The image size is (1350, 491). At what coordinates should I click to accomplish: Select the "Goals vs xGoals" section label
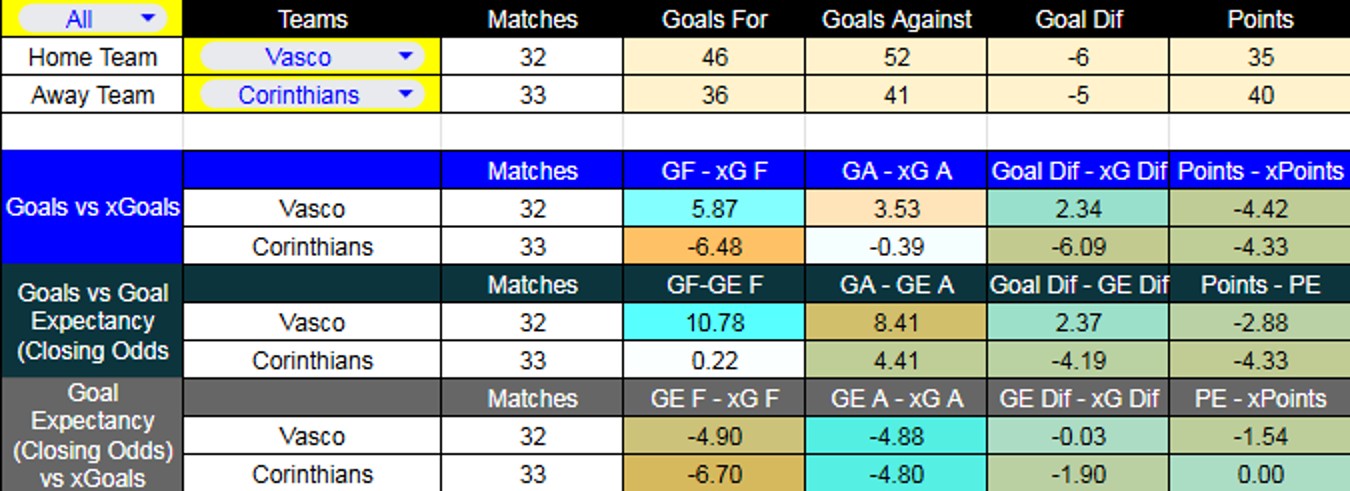pyautogui.click(x=92, y=208)
